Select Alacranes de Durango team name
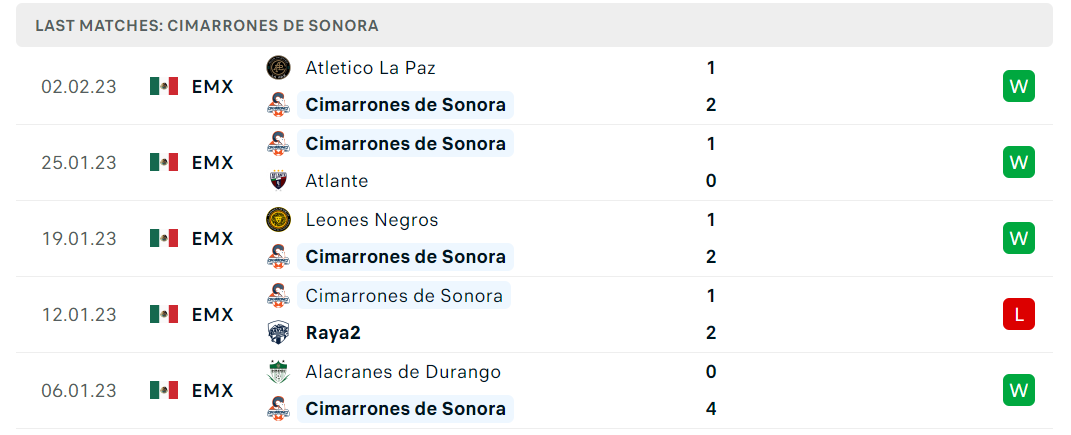1071x435 pixels. [x=403, y=372]
